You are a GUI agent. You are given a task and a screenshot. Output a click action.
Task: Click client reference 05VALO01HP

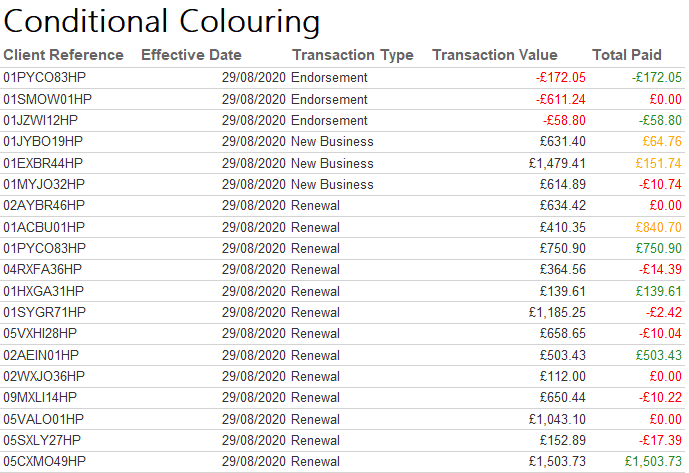[x=44, y=419]
